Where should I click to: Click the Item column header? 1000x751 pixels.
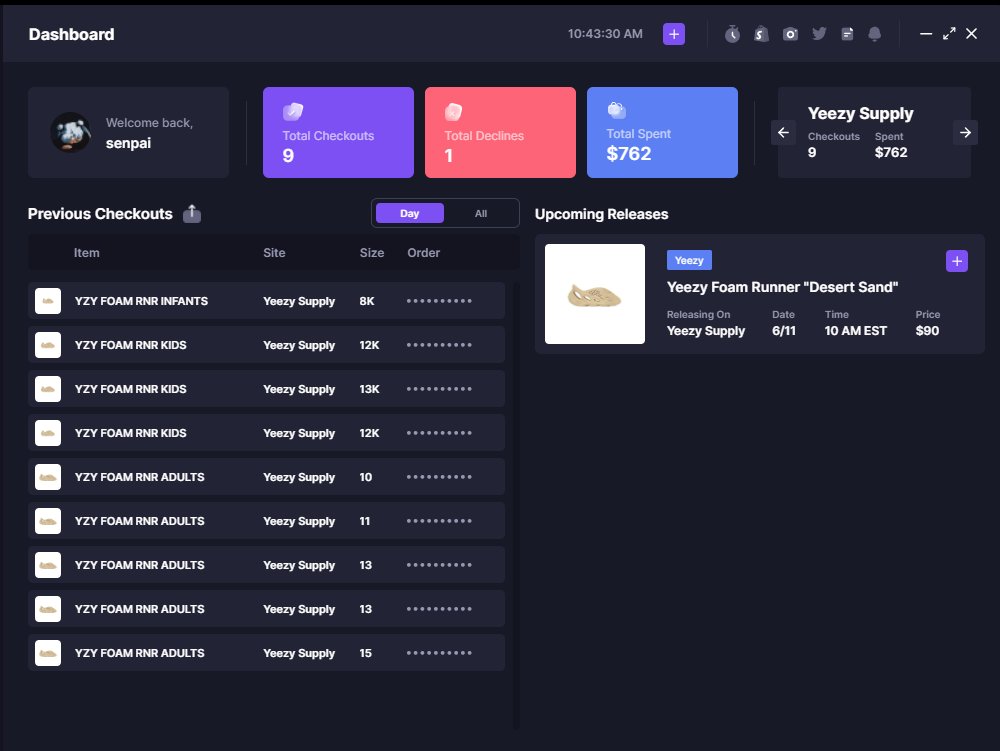click(86, 253)
